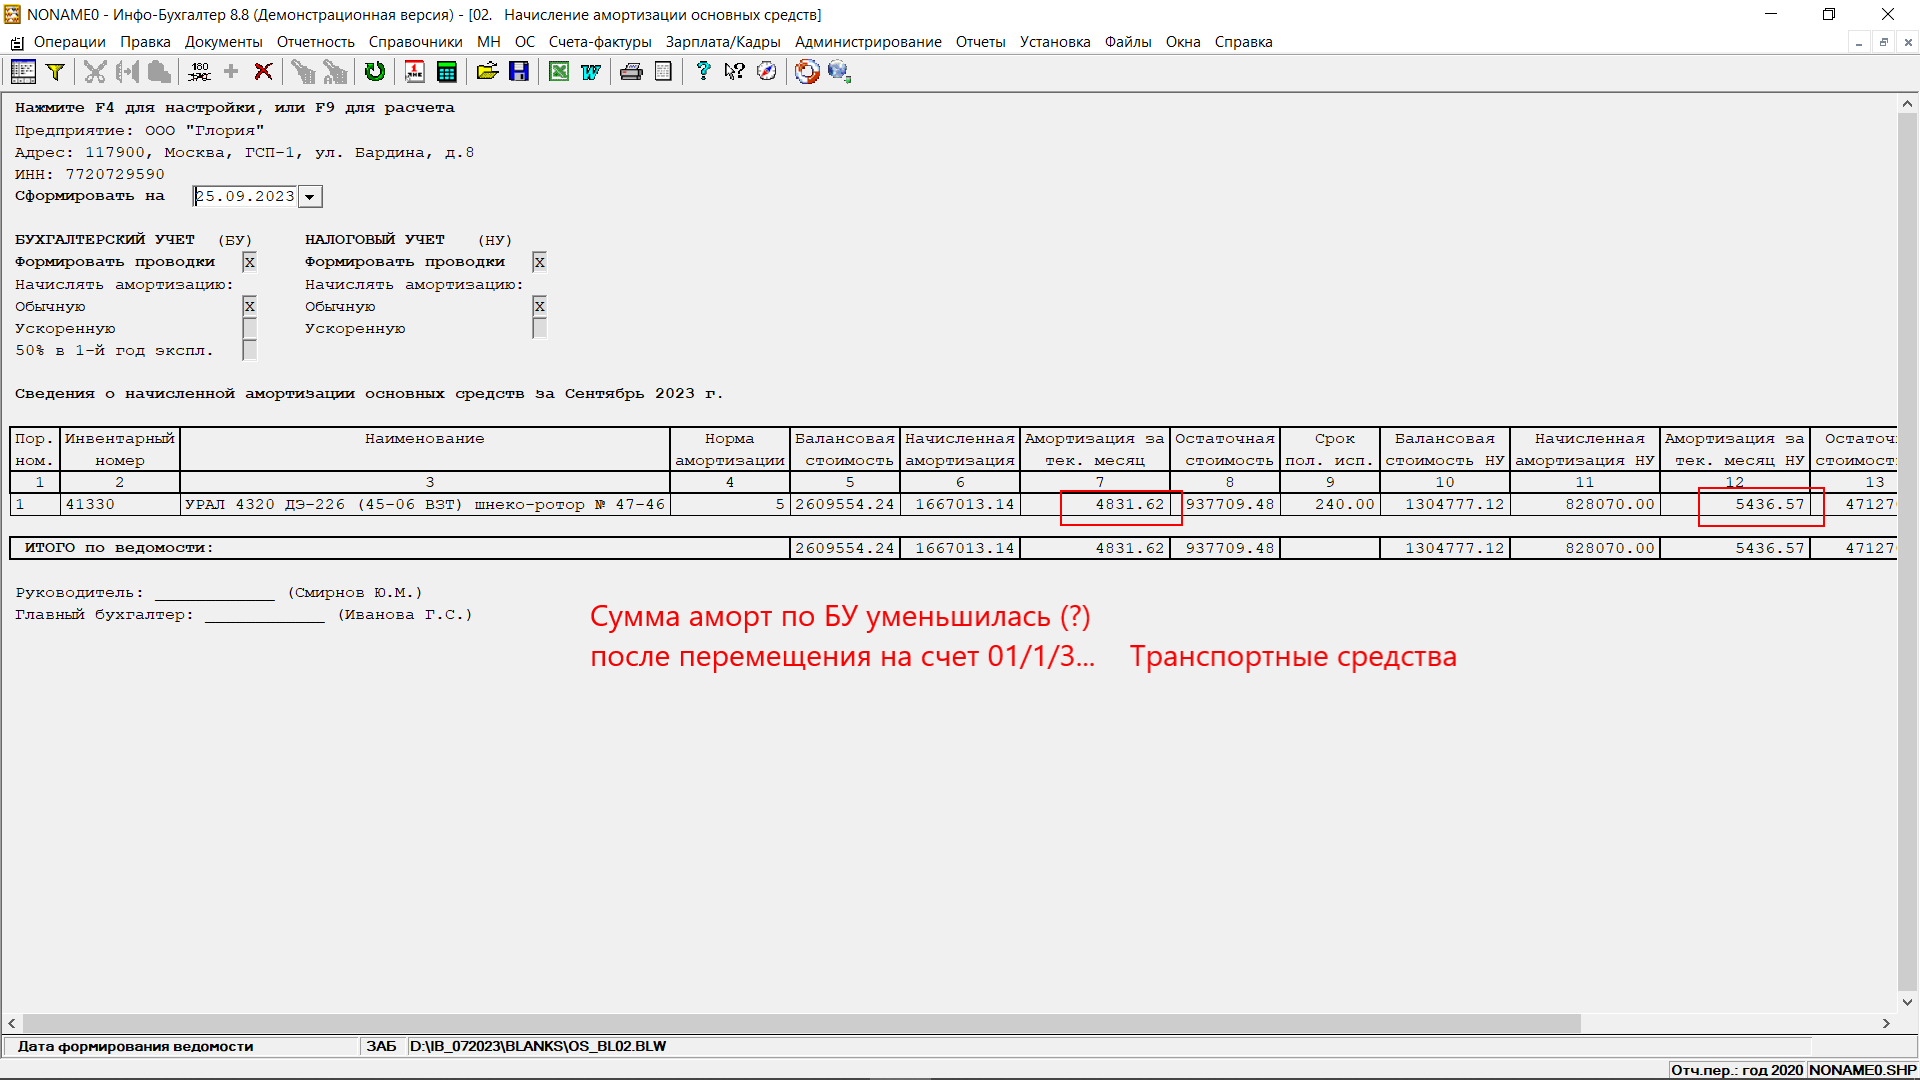Click the blue floppy disk save icon
The width and height of the screenshot is (1920, 1080).
point(519,71)
